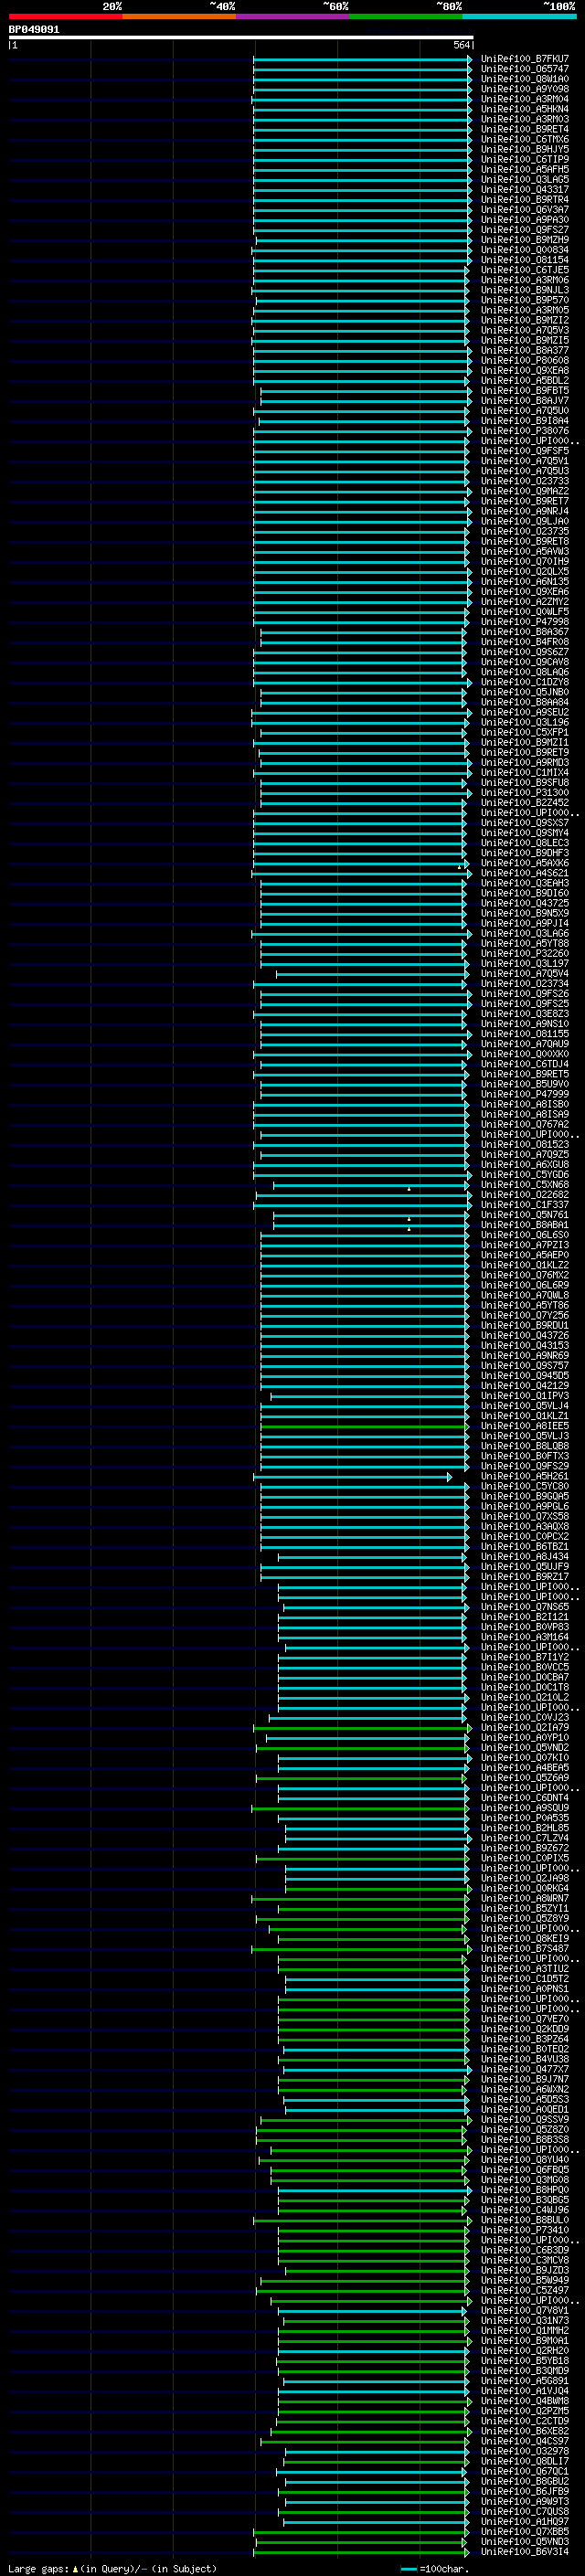Select the BP049091 query name

(34, 30)
